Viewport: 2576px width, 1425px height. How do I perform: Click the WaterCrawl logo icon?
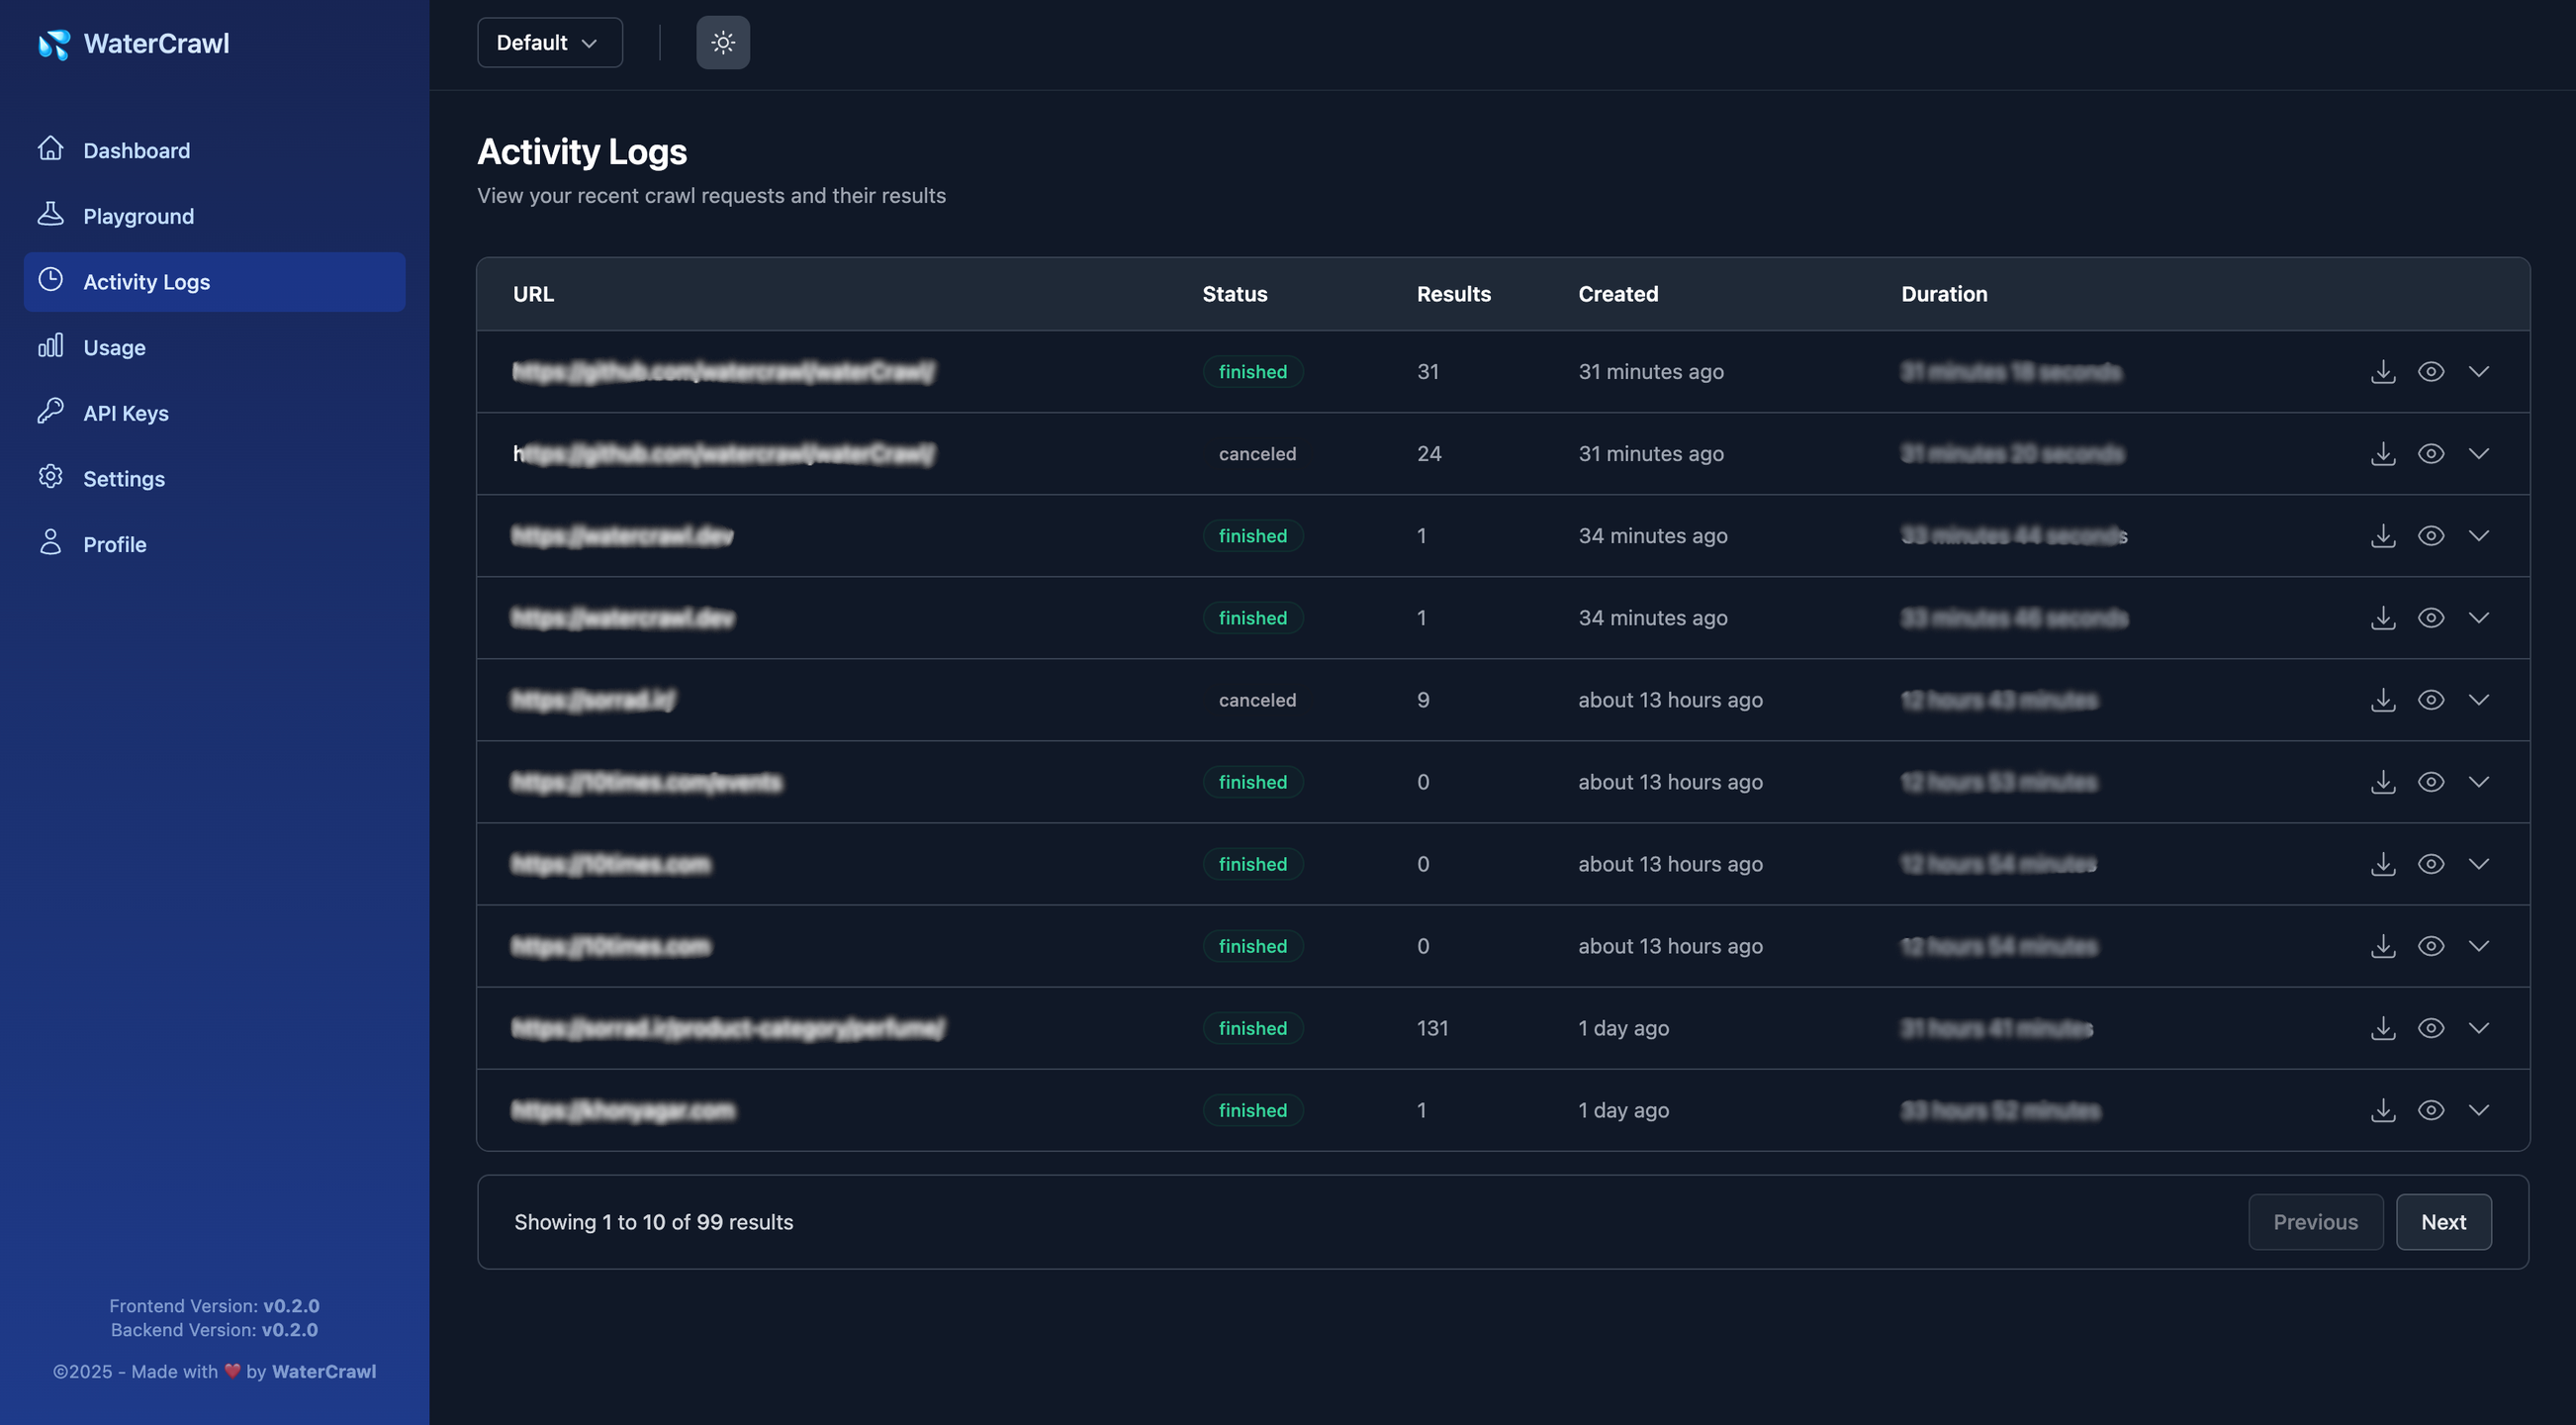54,44
